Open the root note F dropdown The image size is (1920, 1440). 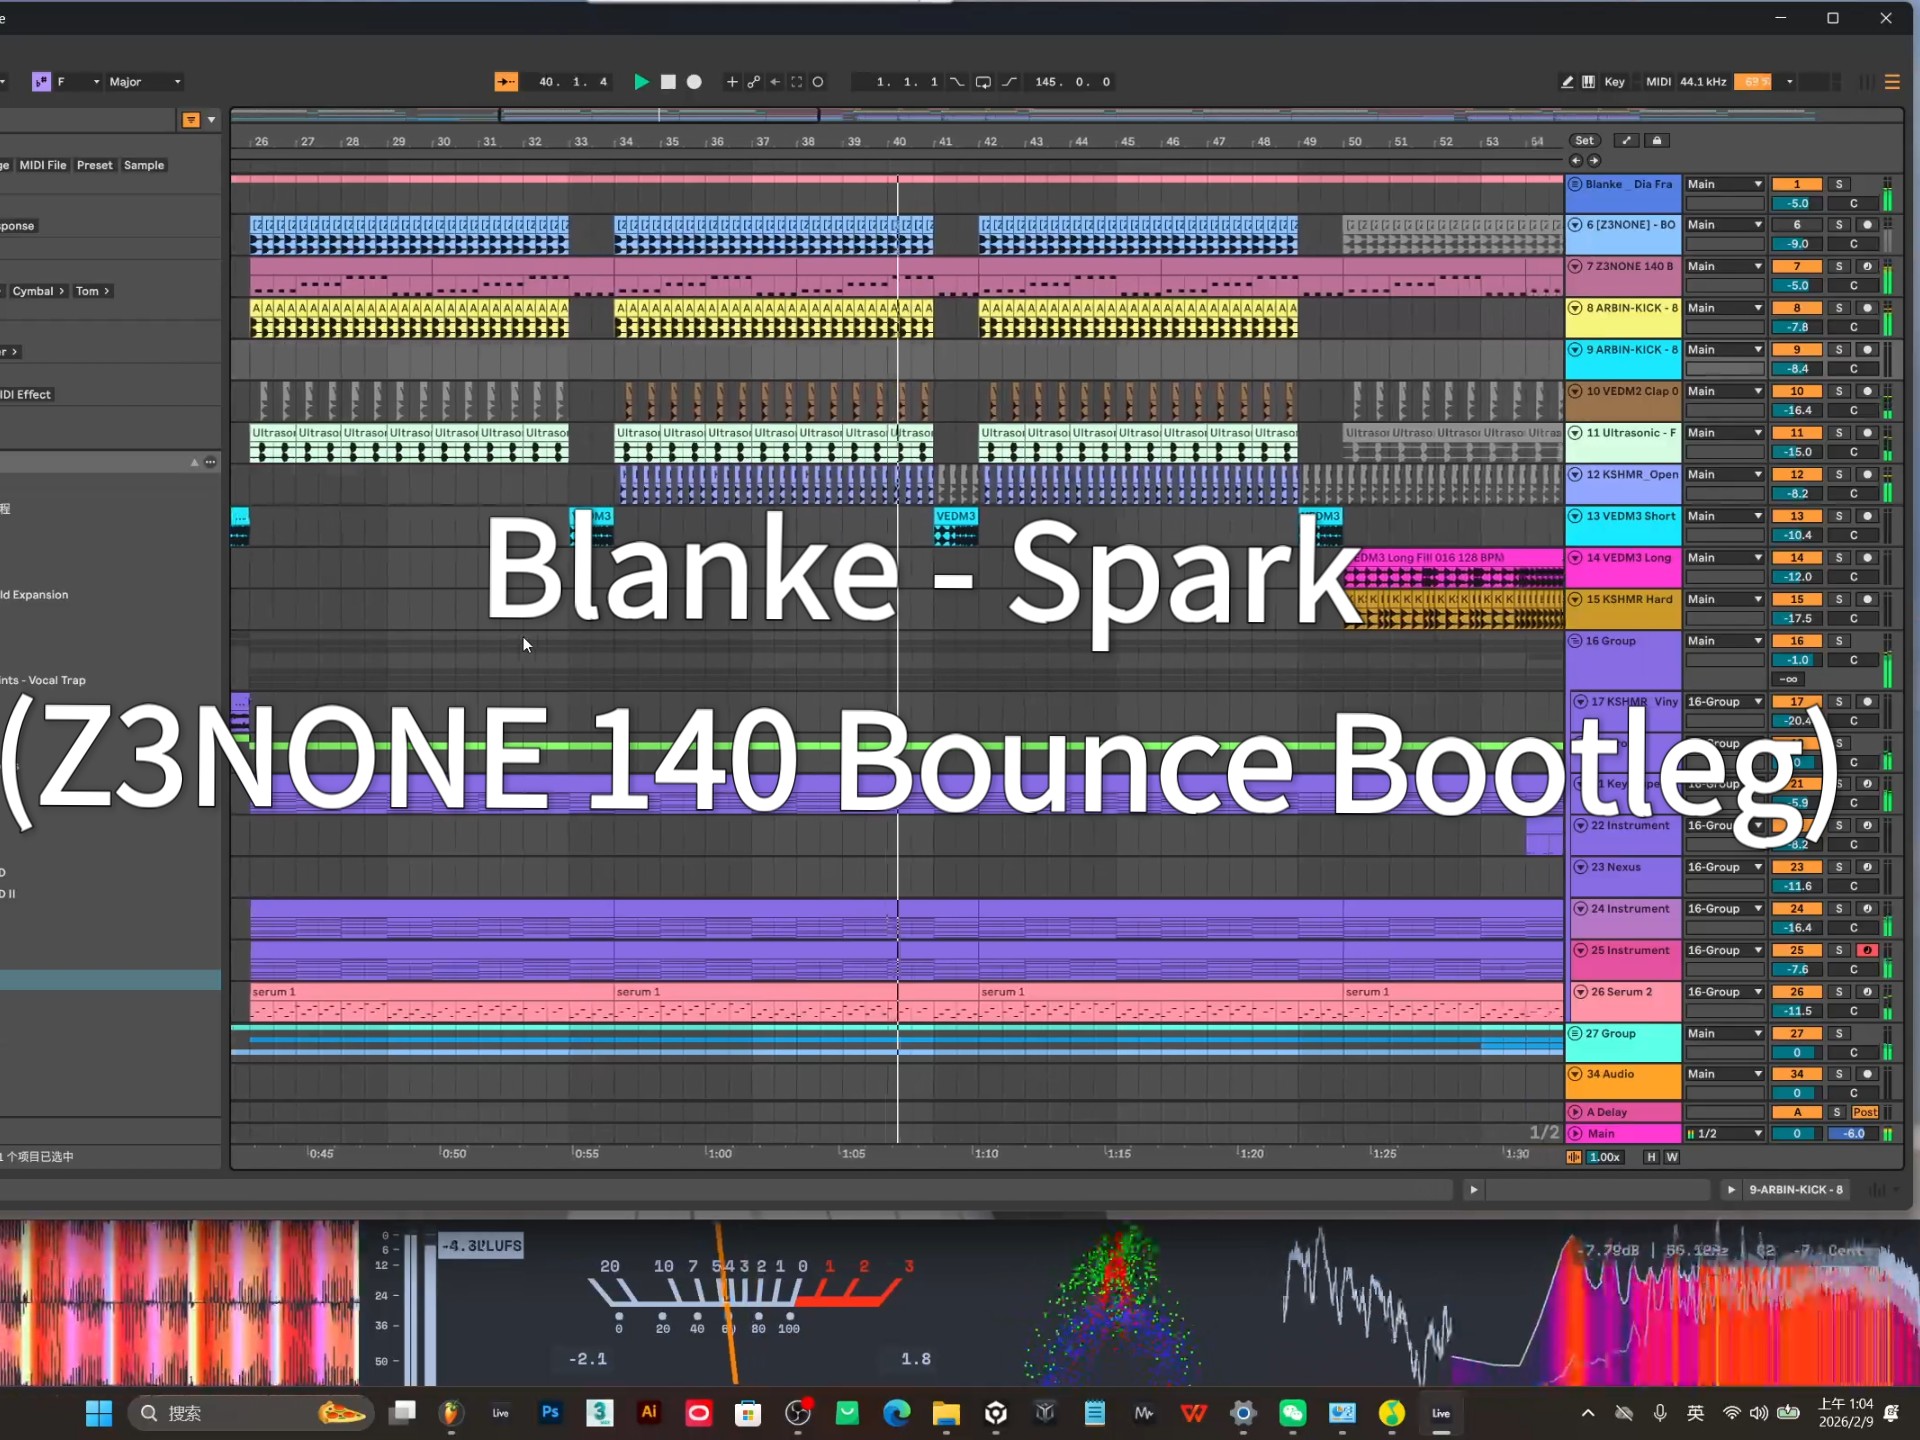[78, 82]
